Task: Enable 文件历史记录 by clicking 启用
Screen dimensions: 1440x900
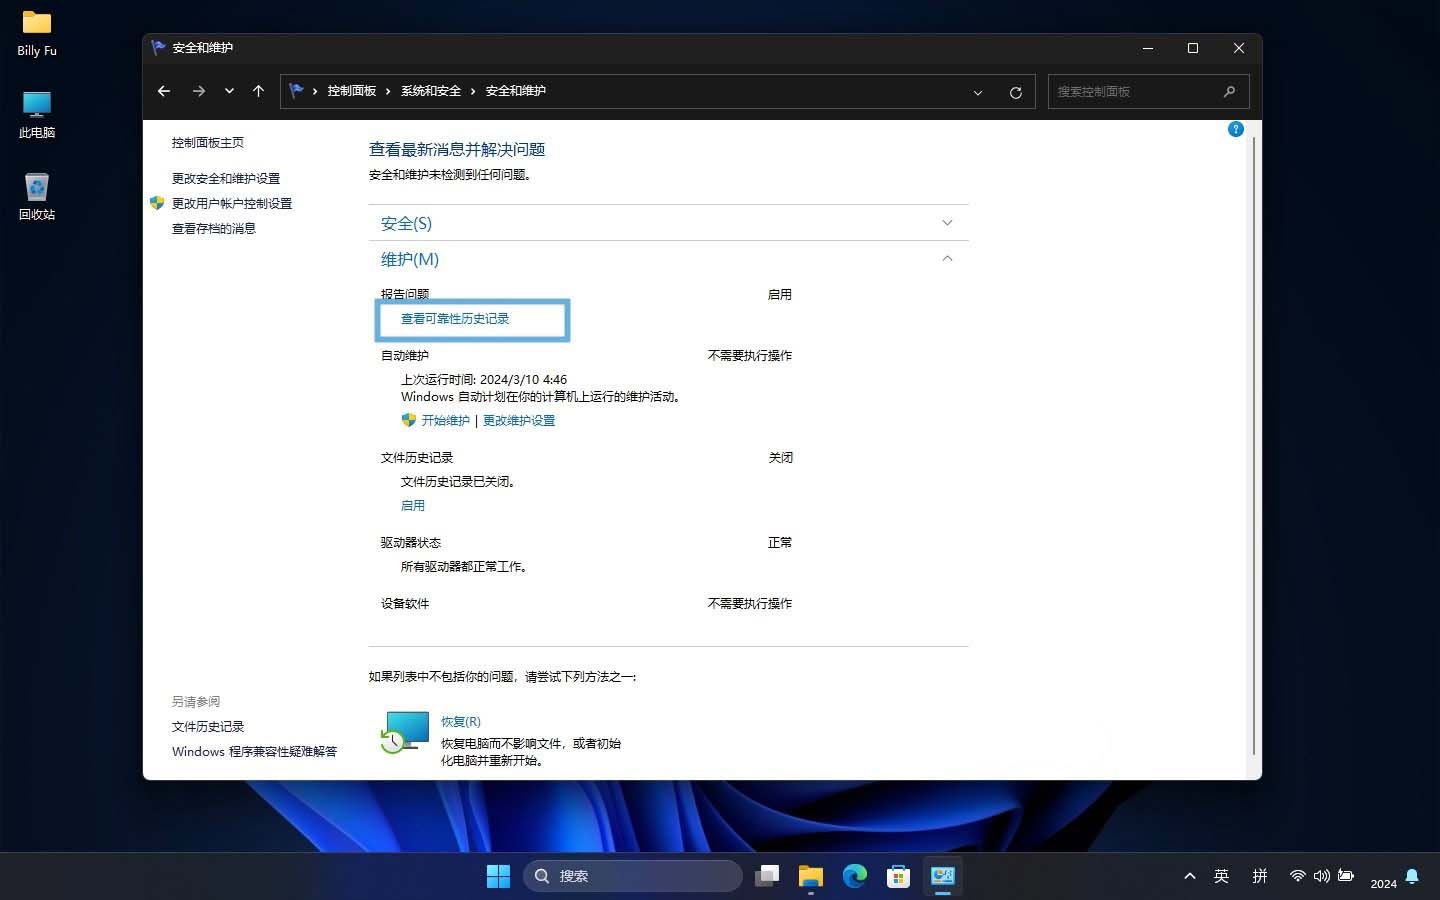Action: 412,505
